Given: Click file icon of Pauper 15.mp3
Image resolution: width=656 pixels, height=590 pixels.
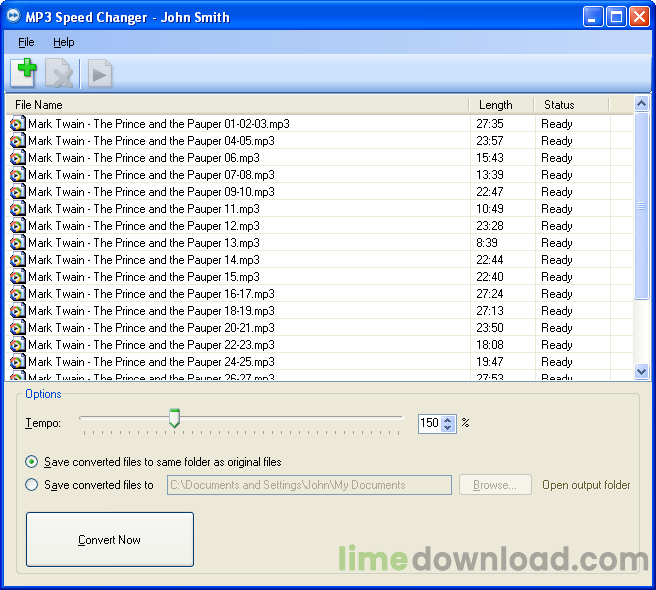Looking at the screenshot, I should click(x=17, y=277).
